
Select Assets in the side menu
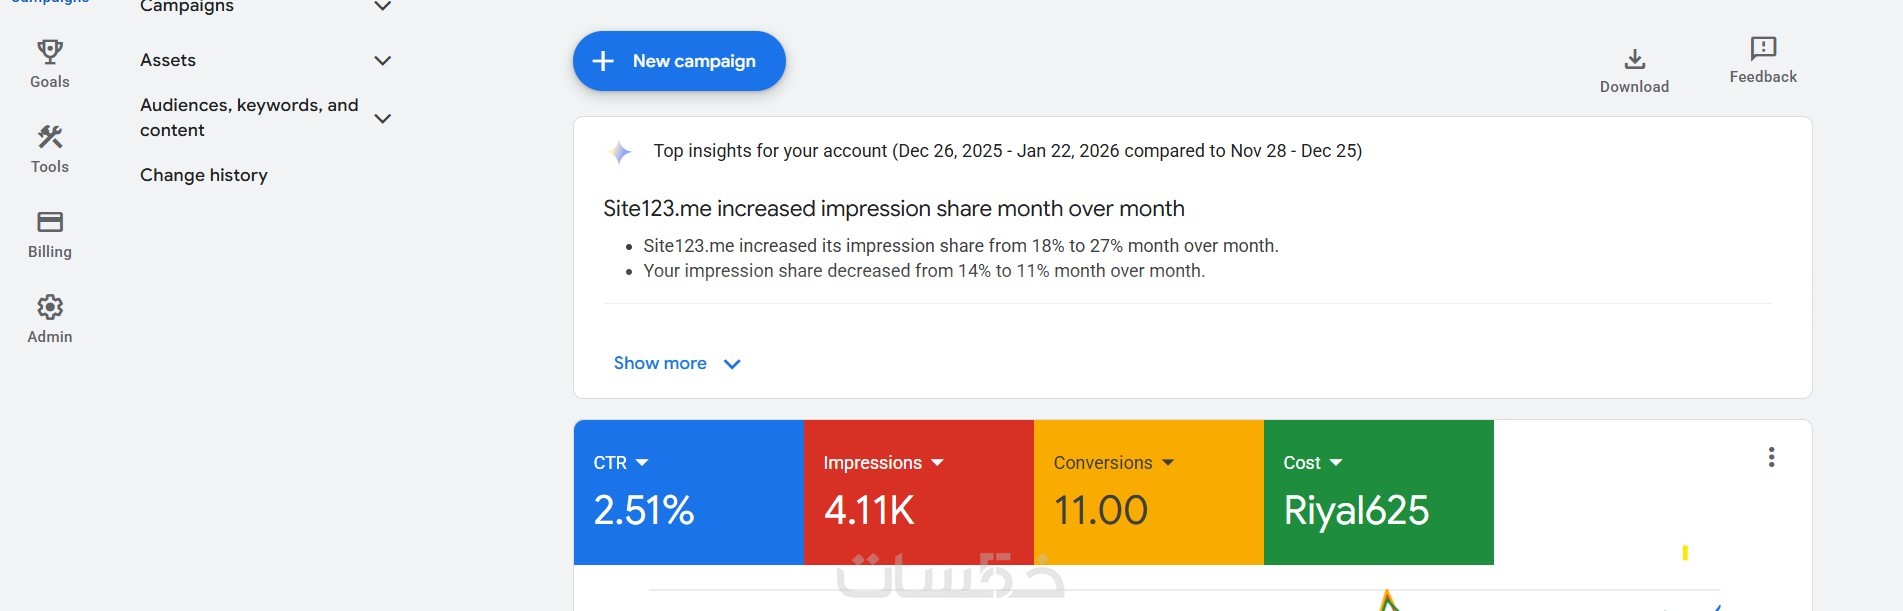168,60
